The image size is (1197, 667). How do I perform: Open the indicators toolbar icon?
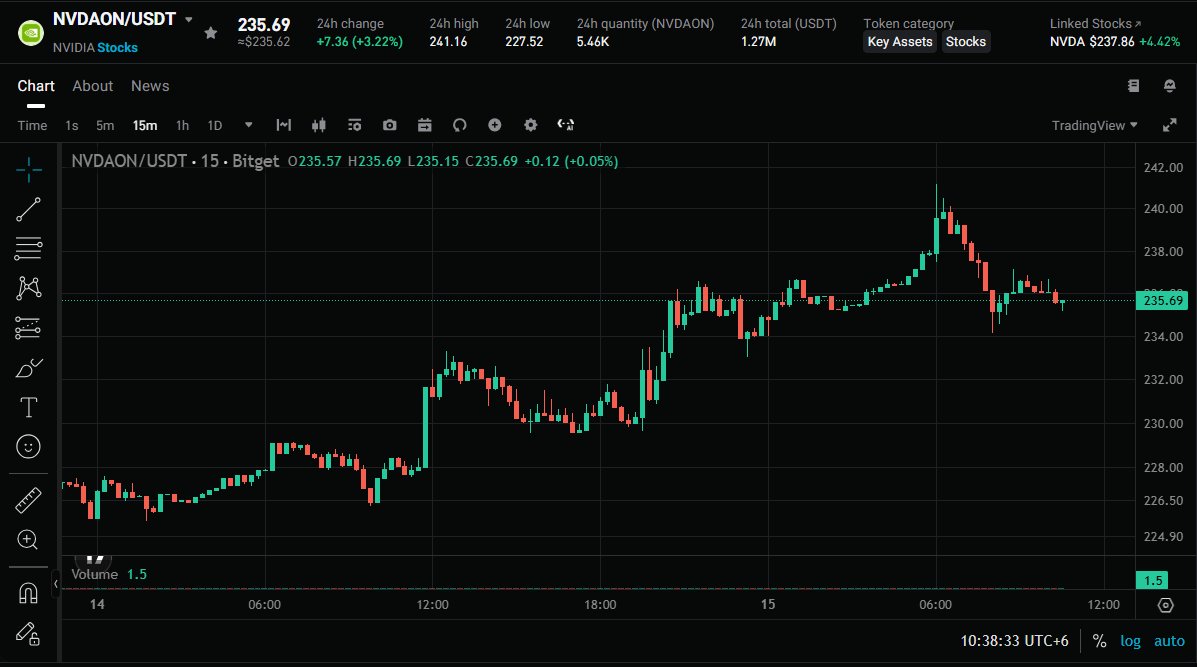[284, 125]
